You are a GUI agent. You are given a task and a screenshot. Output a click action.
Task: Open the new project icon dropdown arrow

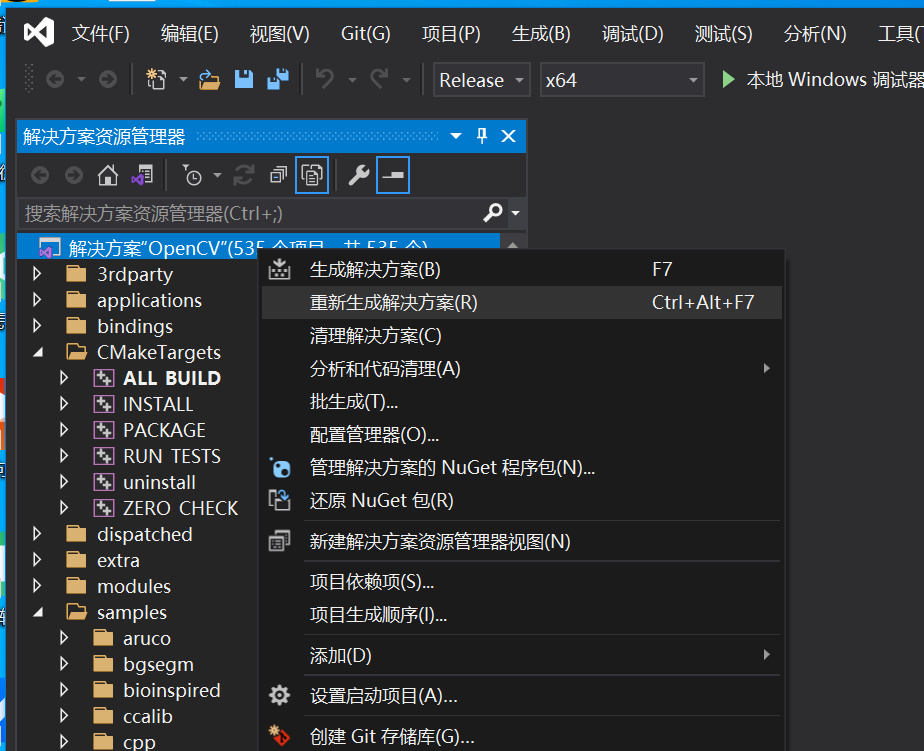pos(183,79)
